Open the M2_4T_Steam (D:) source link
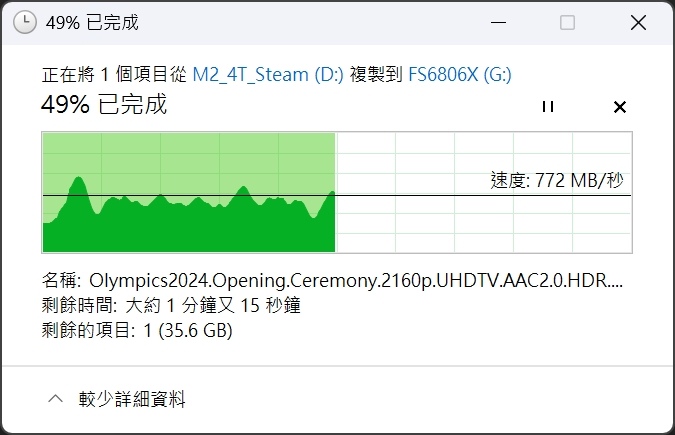Image resolution: width=675 pixels, height=435 pixels. [x=268, y=75]
